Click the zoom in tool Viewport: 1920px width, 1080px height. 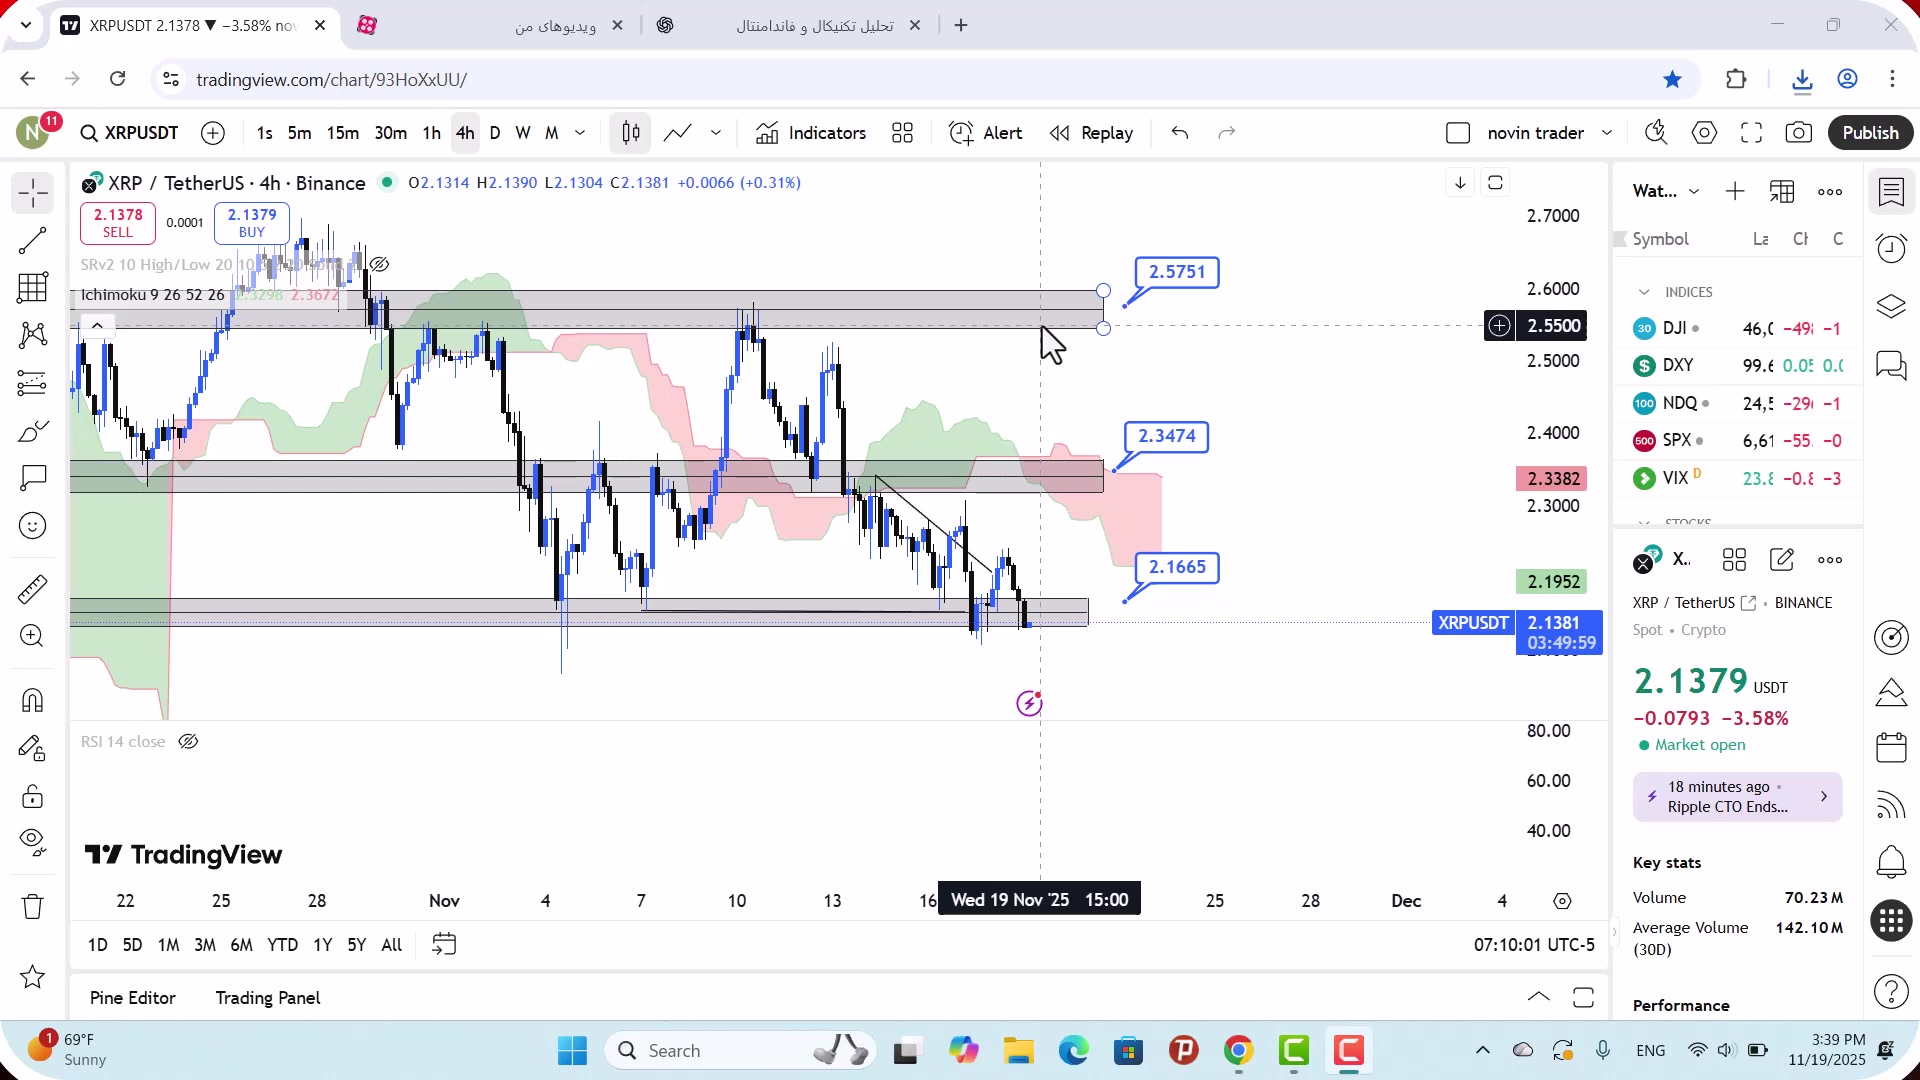[x=32, y=636]
